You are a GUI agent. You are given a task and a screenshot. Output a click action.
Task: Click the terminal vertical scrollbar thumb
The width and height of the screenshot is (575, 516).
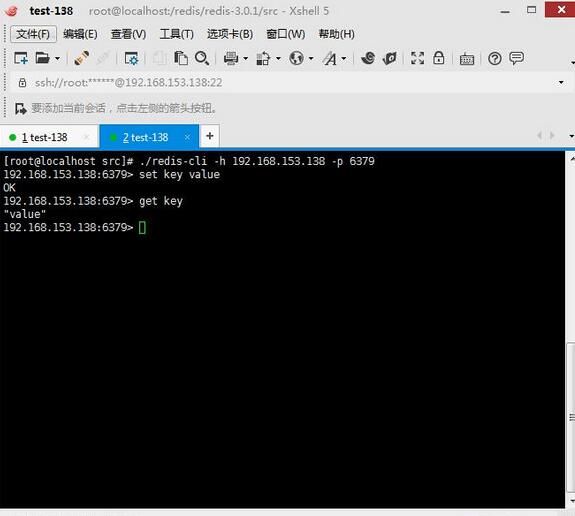pos(571,416)
